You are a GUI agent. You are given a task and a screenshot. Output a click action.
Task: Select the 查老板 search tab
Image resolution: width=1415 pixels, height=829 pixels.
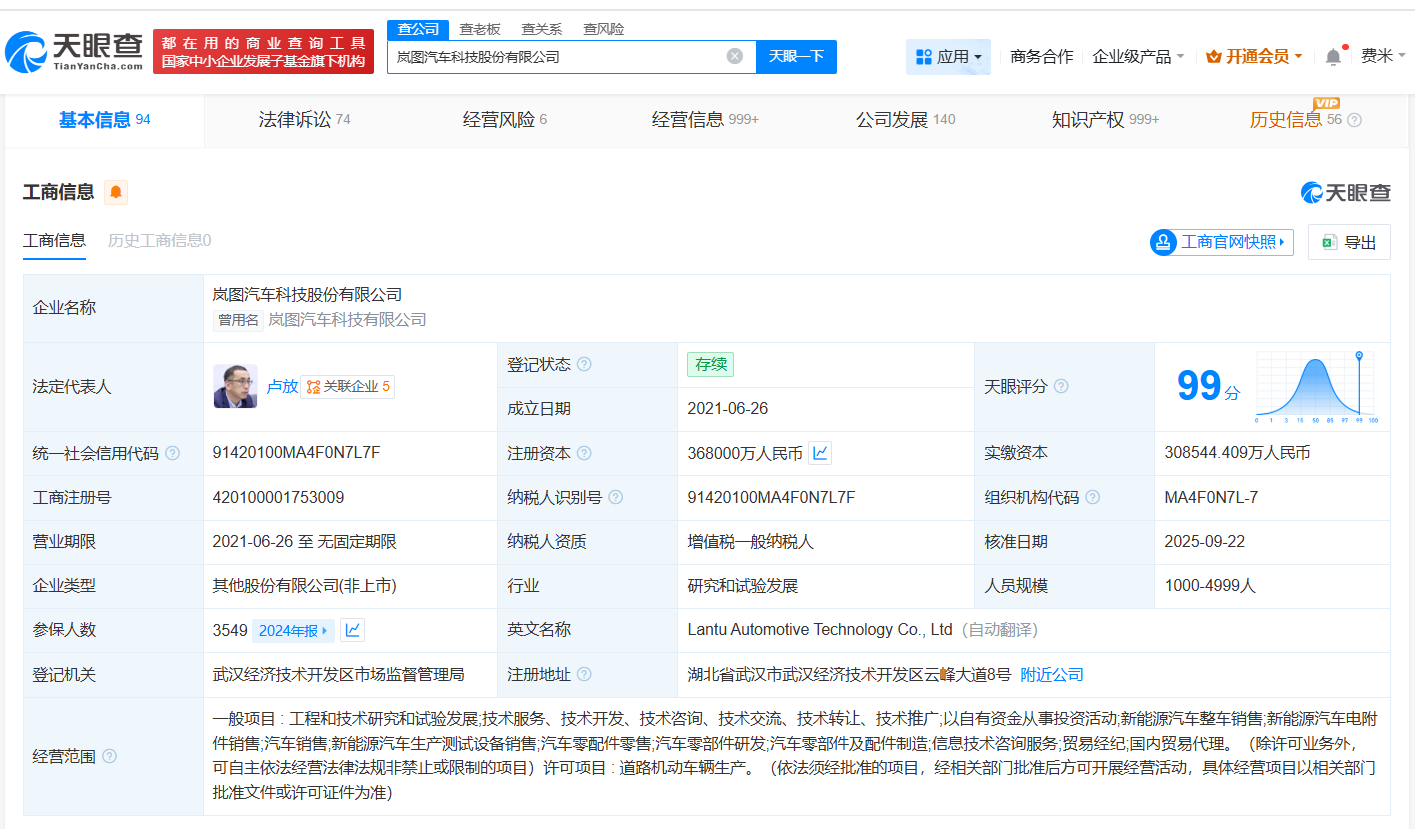(481, 29)
